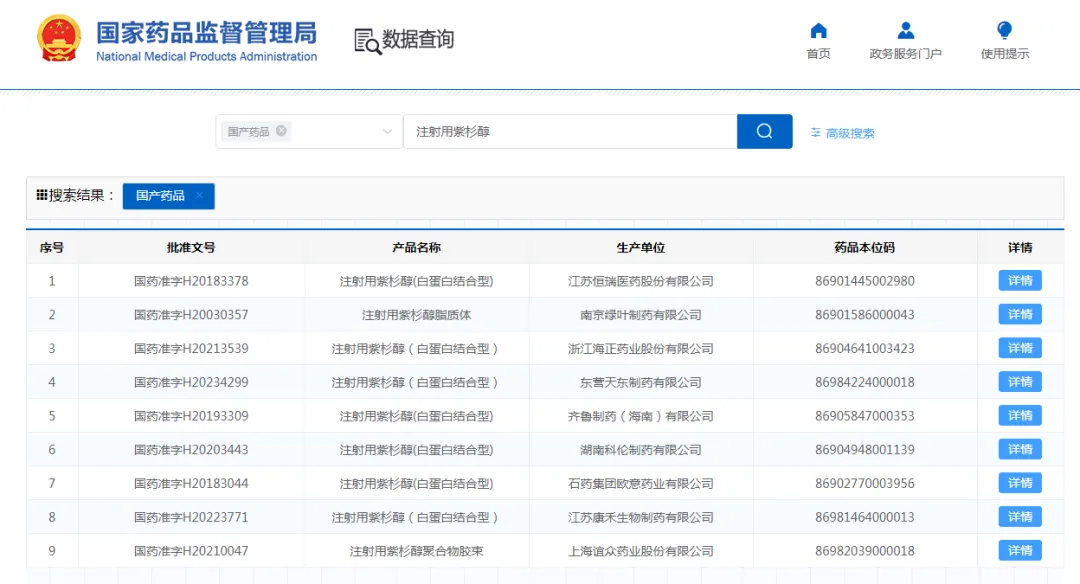
Task: Click the 批准文号 column header
Action: point(191,247)
